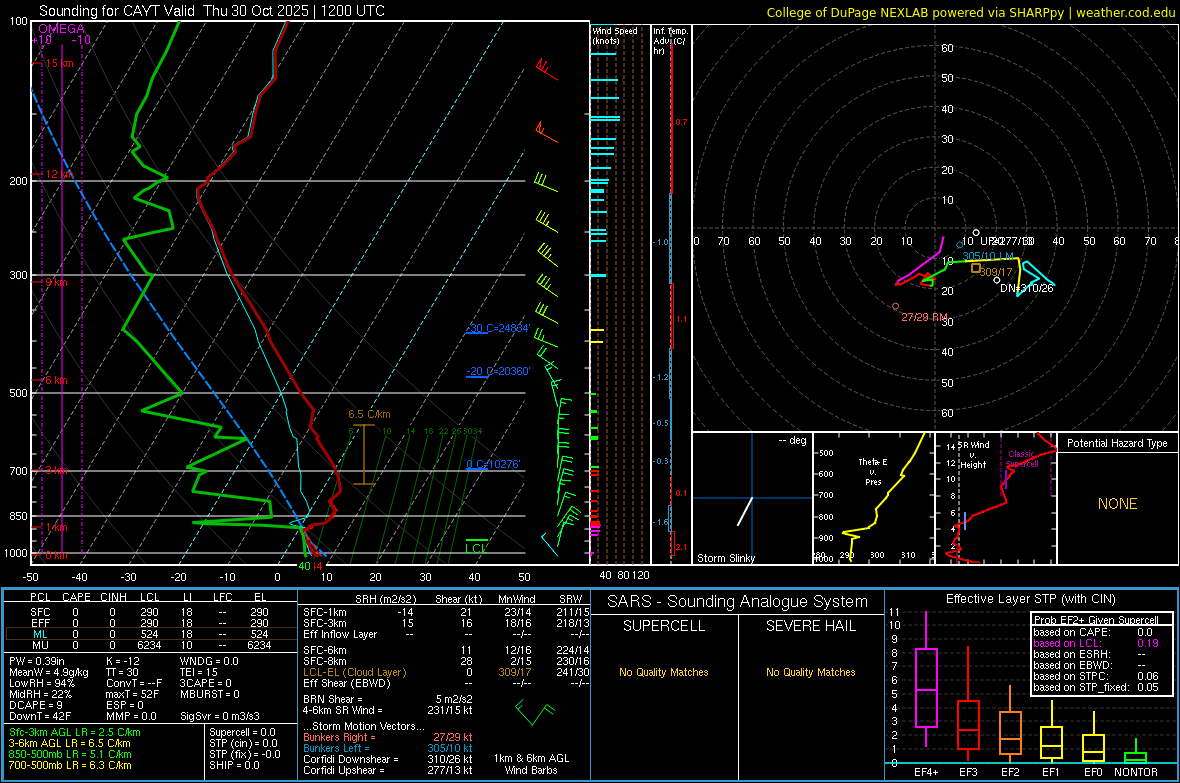Select the '305/10 LM' hodograph label
Image resolution: width=1180 pixels, height=783 pixels.
point(987,256)
